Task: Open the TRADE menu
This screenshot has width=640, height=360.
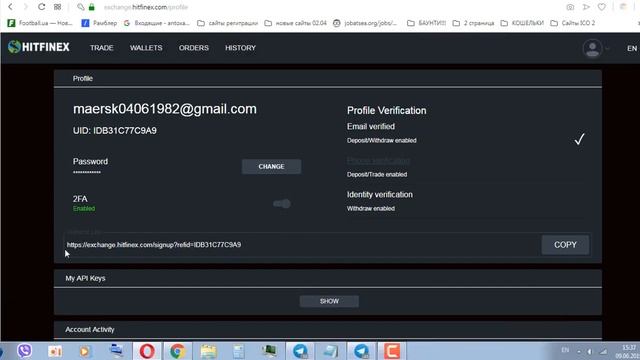Action: (x=102, y=48)
